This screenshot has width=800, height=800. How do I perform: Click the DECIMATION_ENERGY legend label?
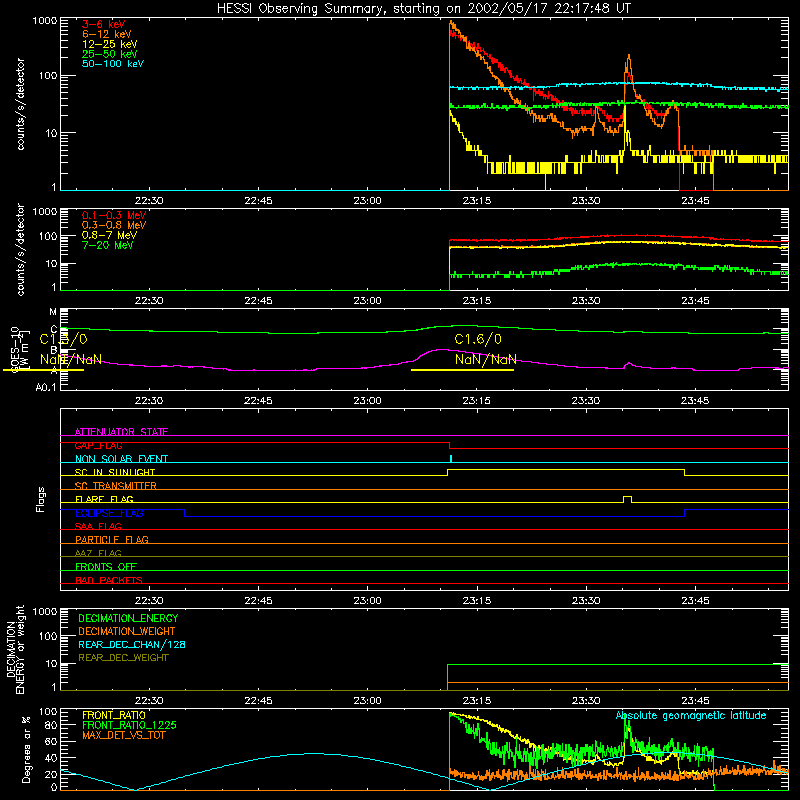(128, 618)
